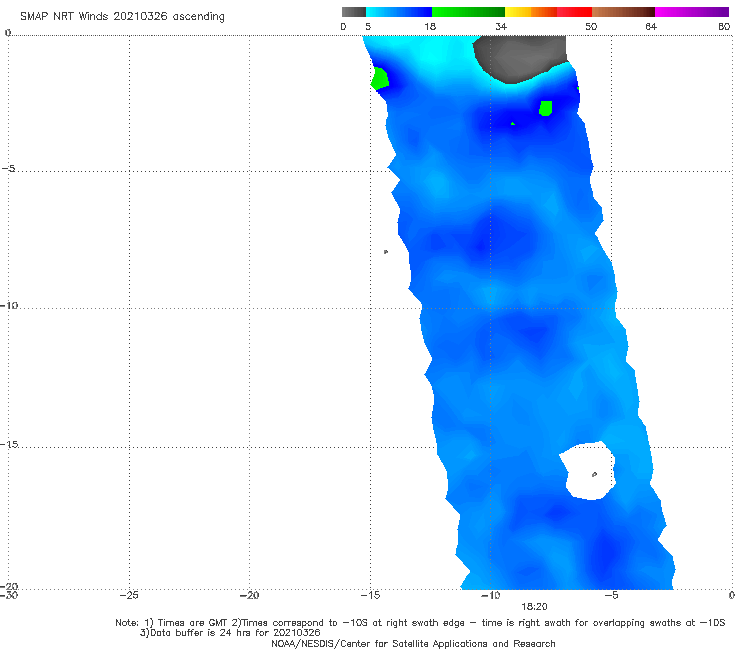Click the color bar label '18'
The width and height of the screenshot is (740, 650).
[430, 27]
